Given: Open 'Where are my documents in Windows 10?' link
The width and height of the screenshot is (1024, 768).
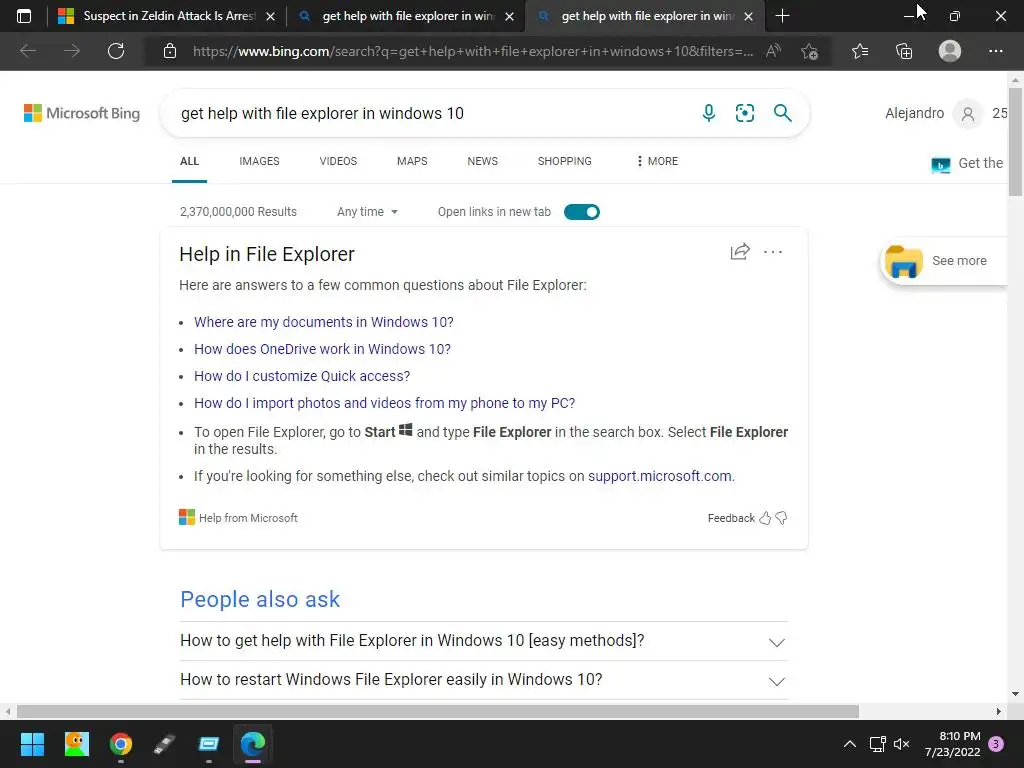Looking at the screenshot, I should (324, 322).
